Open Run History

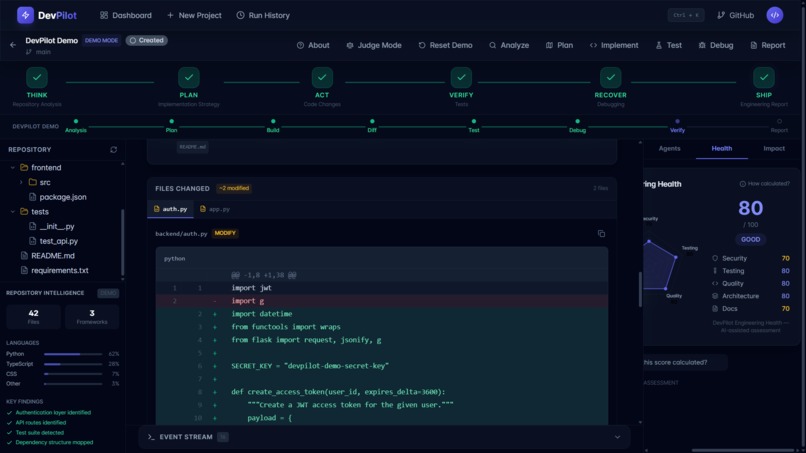pyautogui.click(x=263, y=15)
